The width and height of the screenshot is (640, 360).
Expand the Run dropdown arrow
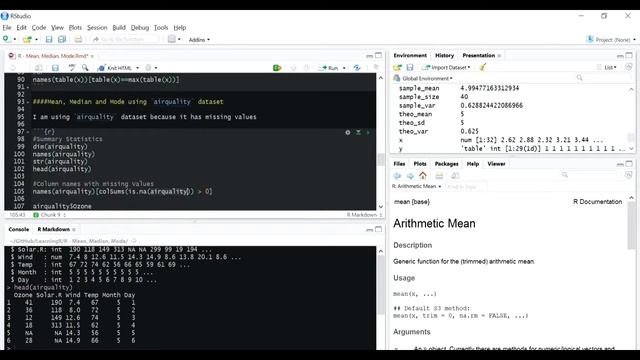tap(344, 68)
